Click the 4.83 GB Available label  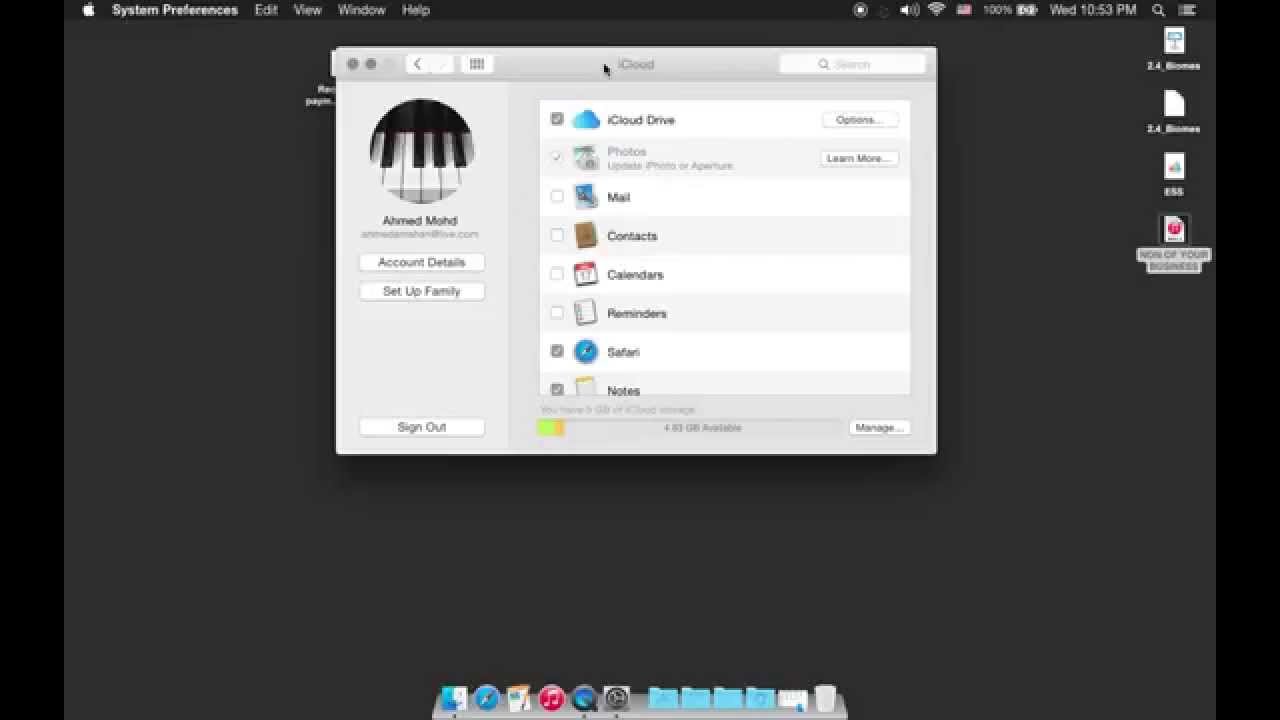click(x=702, y=428)
